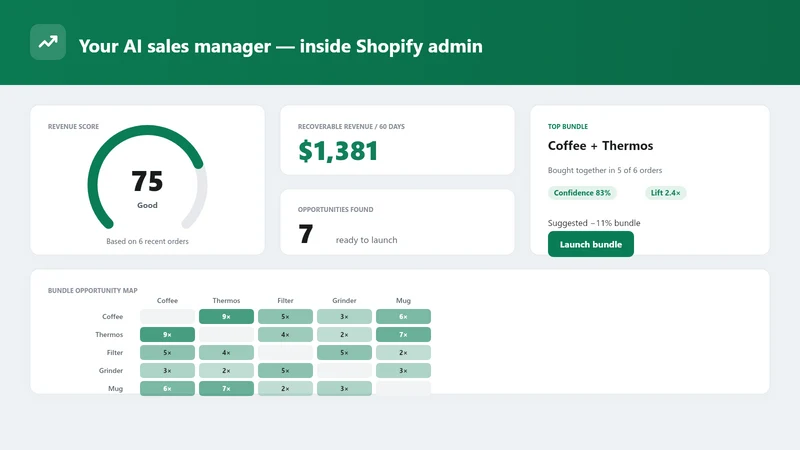The width and height of the screenshot is (800, 450).
Task: Click the Mug column header in map
Action: pos(403,301)
